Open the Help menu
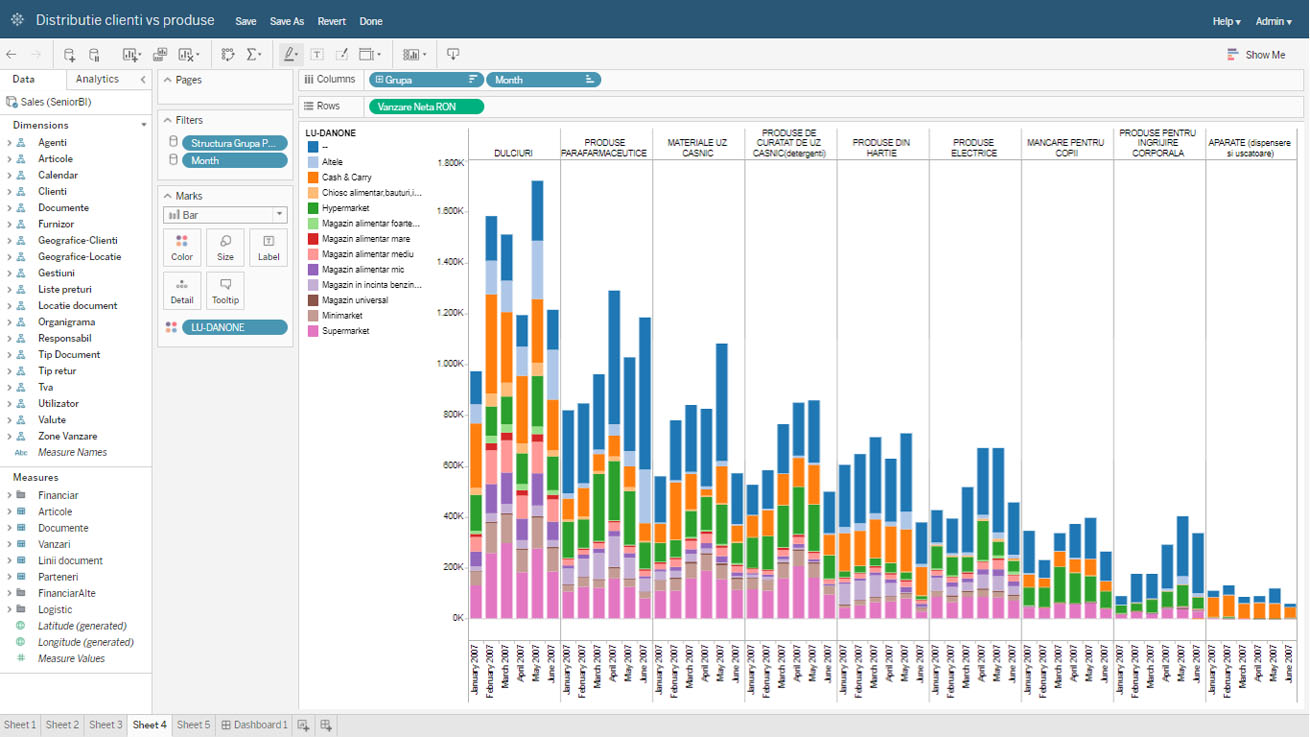1310x737 pixels. tap(1226, 21)
